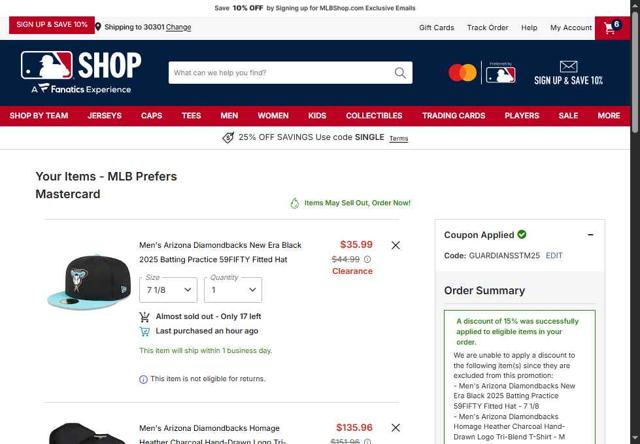Remove the New Era fitted hat item
The height and width of the screenshot is (444, 640).
tap(396, 245)
